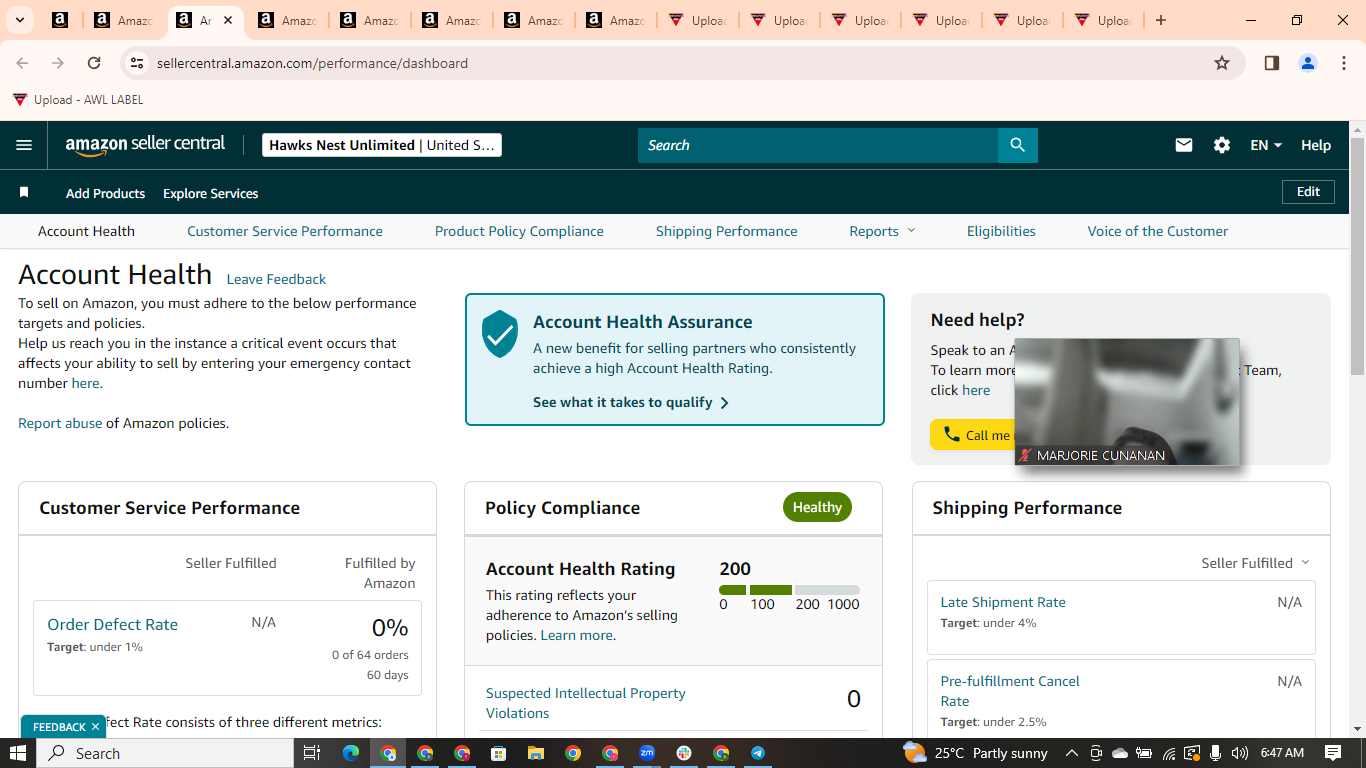The image size is (1366, 768).
Task: Open the Chrome profile avatar
Action: pos(1308,63)
